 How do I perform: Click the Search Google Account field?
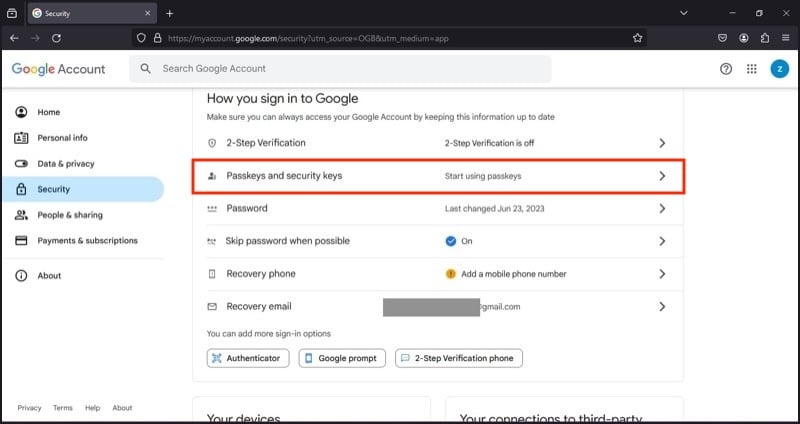[x=340, y=69]
